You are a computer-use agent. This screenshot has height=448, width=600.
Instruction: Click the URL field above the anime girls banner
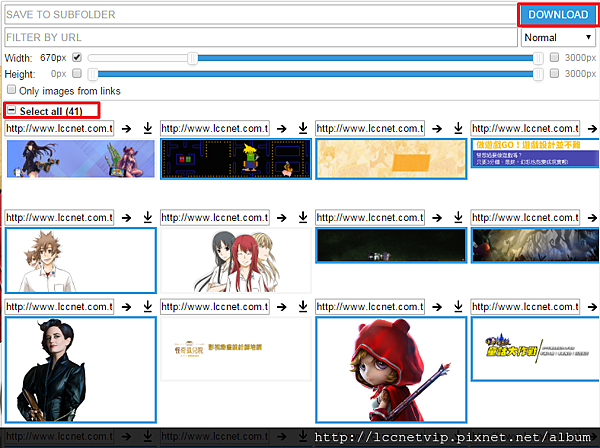tap(59, 128)
